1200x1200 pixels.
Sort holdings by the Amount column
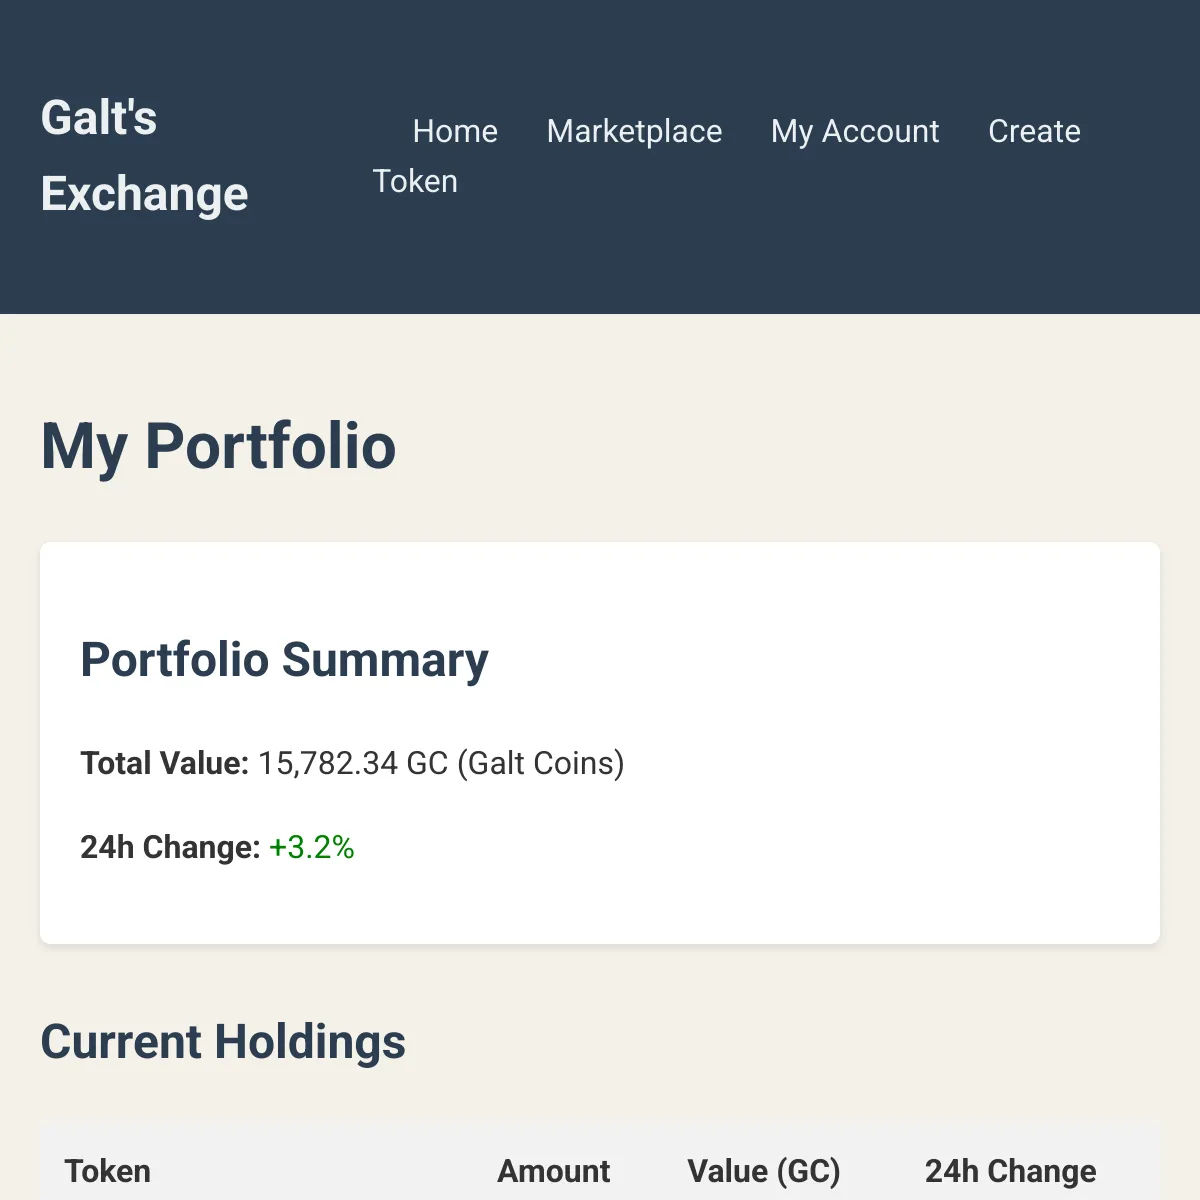pyautogui.click(x=554, y=1171)
